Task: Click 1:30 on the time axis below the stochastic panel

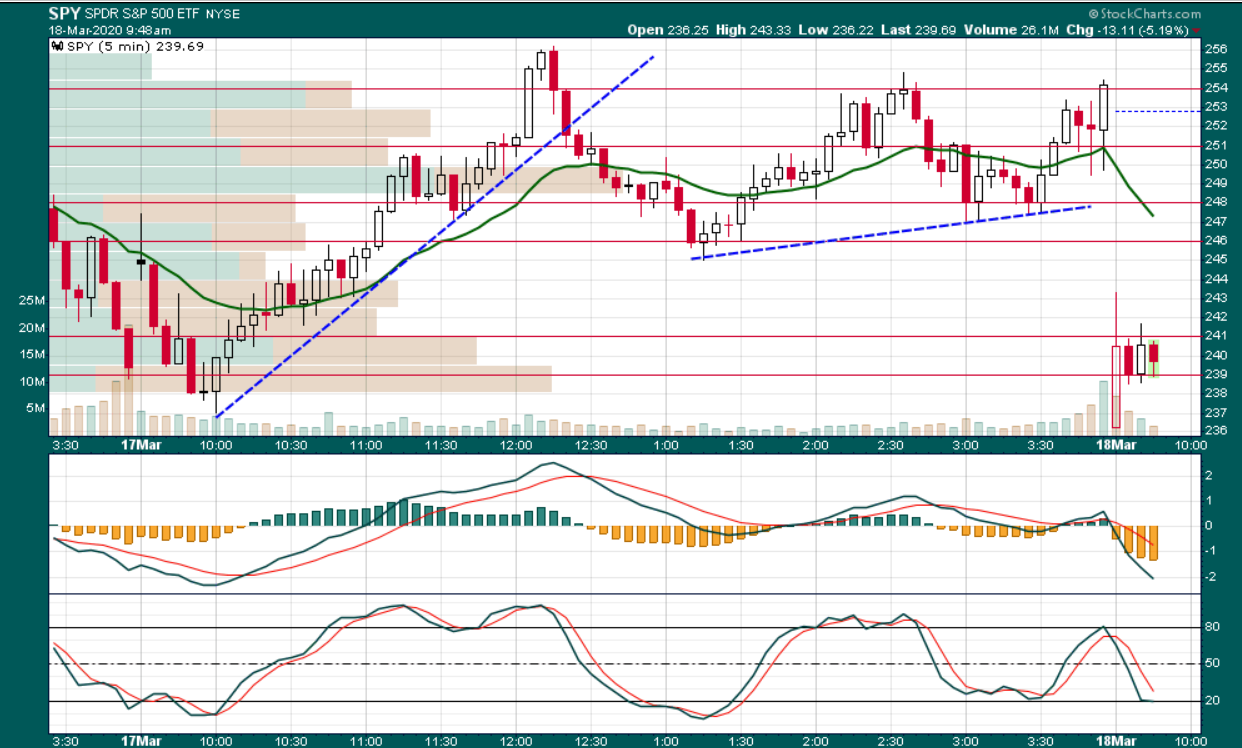Action: (x=740, y=742)
